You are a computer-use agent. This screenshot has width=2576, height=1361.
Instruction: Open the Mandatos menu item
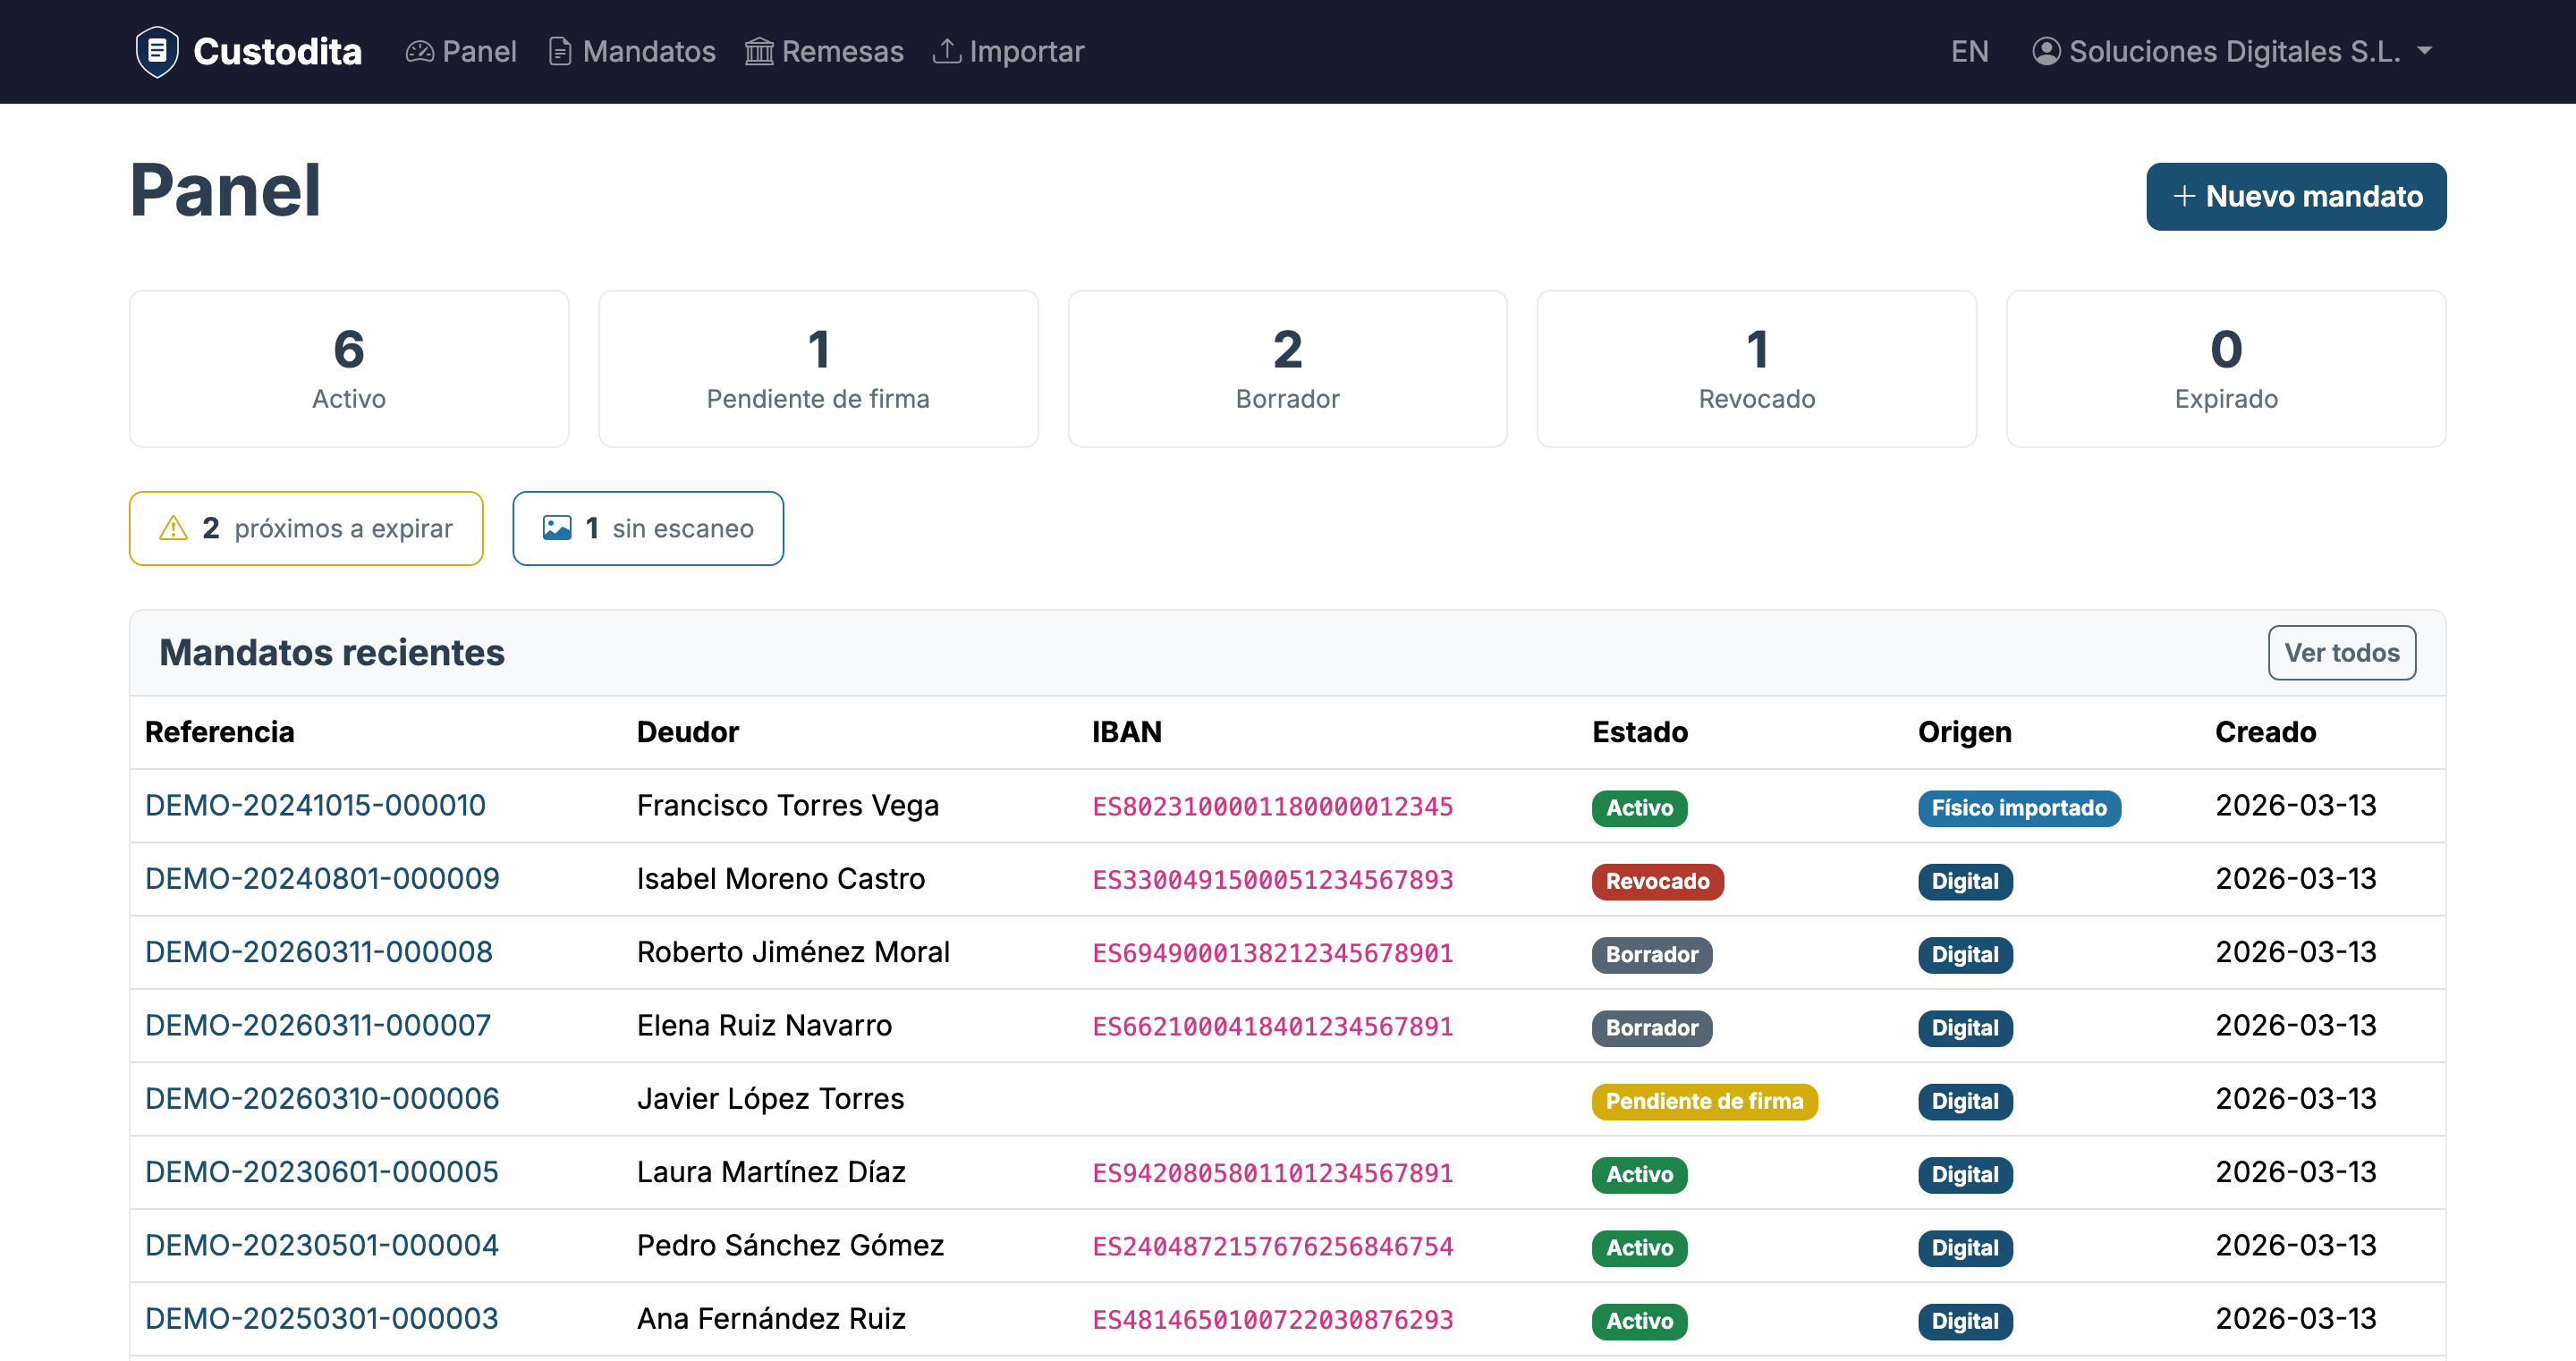click(648, 51)
